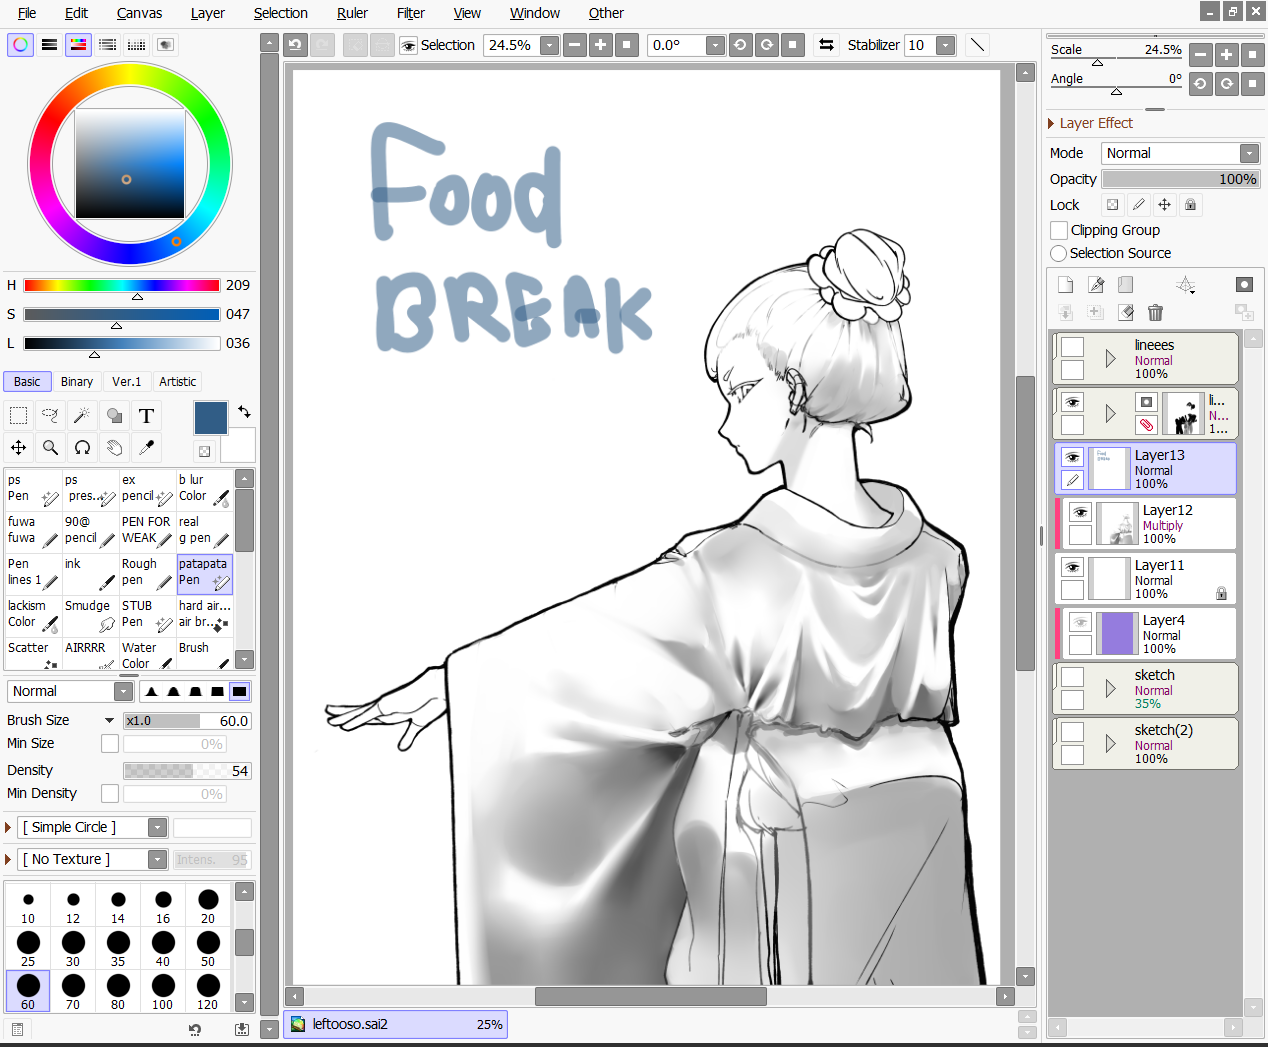Select the magic wand tool
This screenshot has width=1268, height=1047.
click(x=82, y=416)
